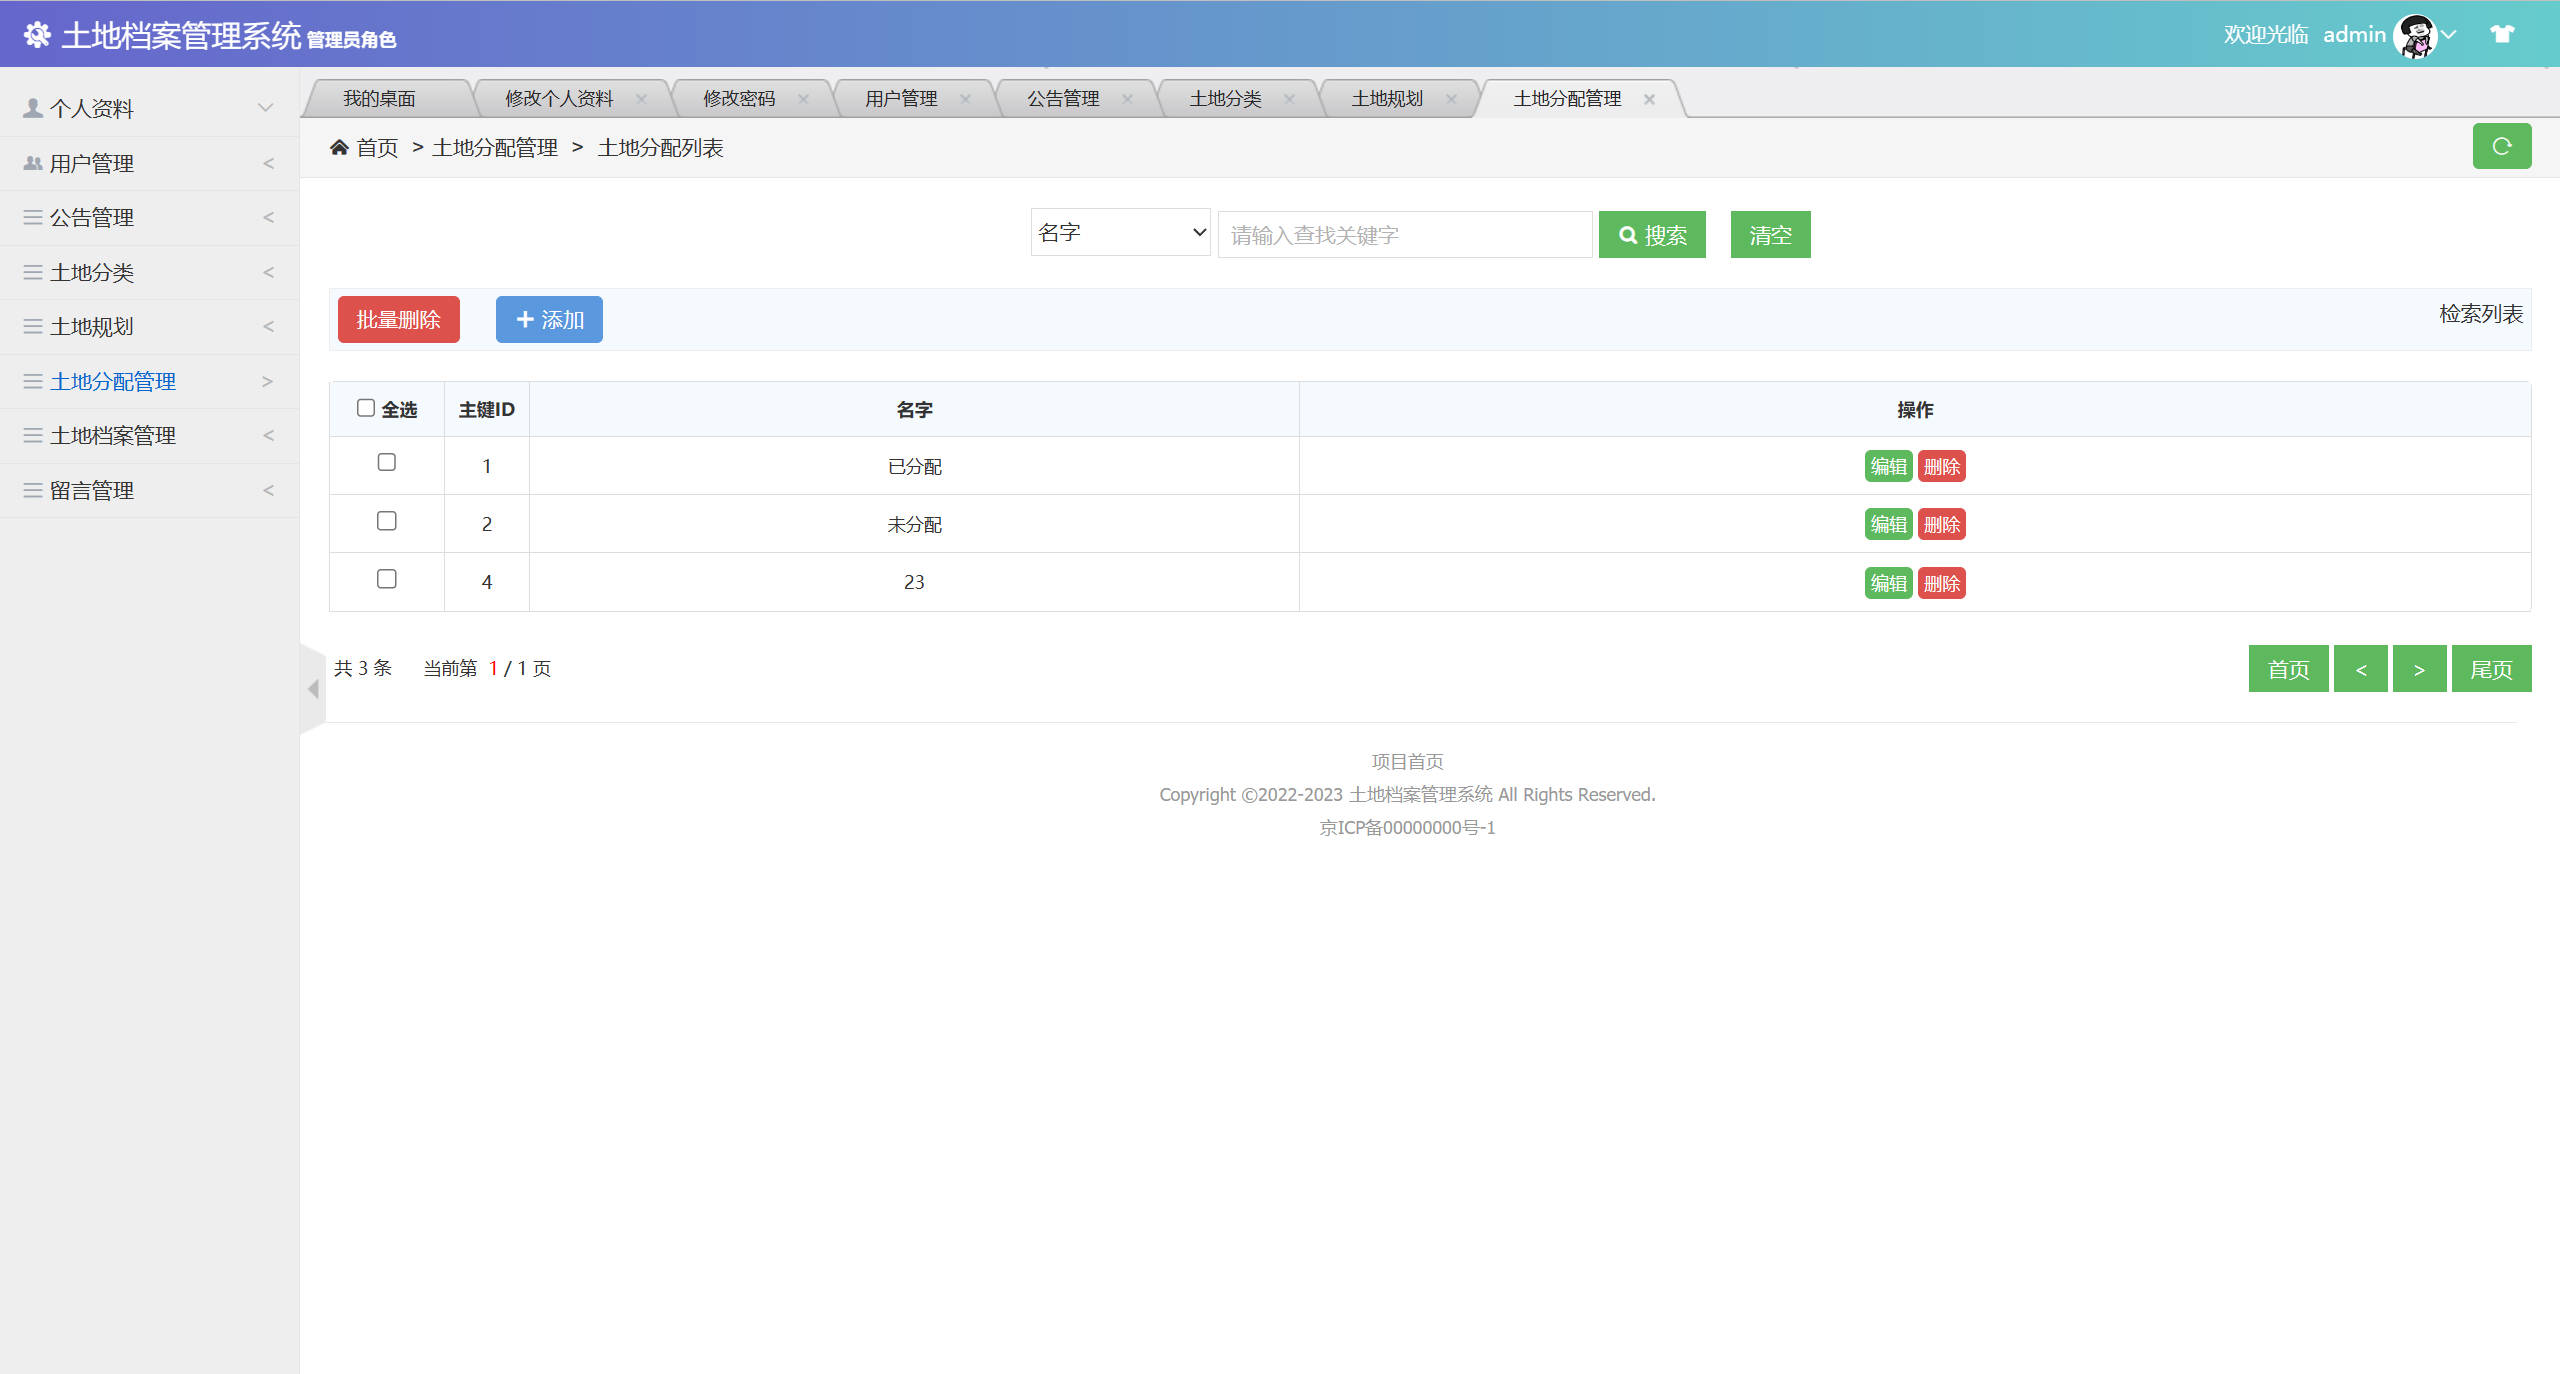This screenshot has width=2560, height=1374.
Task: Click the 土地分配管理 list icon in sidebar
Action: 31,381
